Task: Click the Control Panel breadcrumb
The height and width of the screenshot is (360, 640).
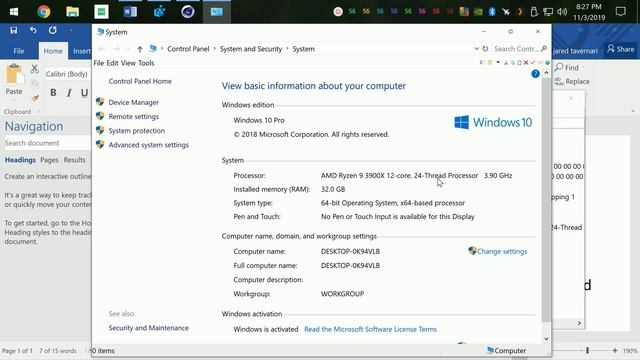Action: [188, 49]
